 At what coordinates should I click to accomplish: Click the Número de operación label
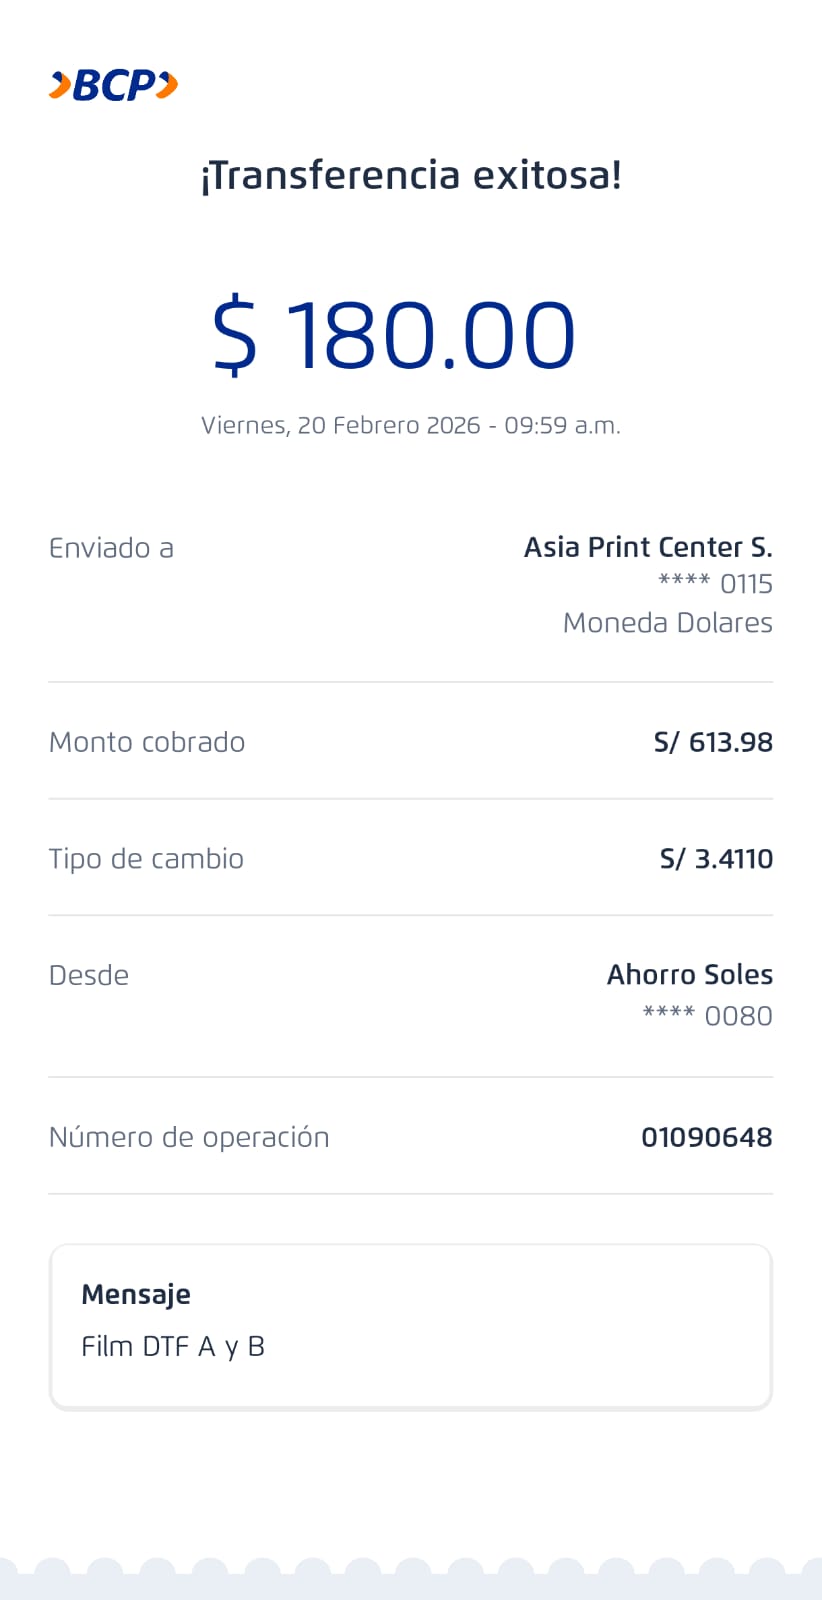pos(189,1137)
